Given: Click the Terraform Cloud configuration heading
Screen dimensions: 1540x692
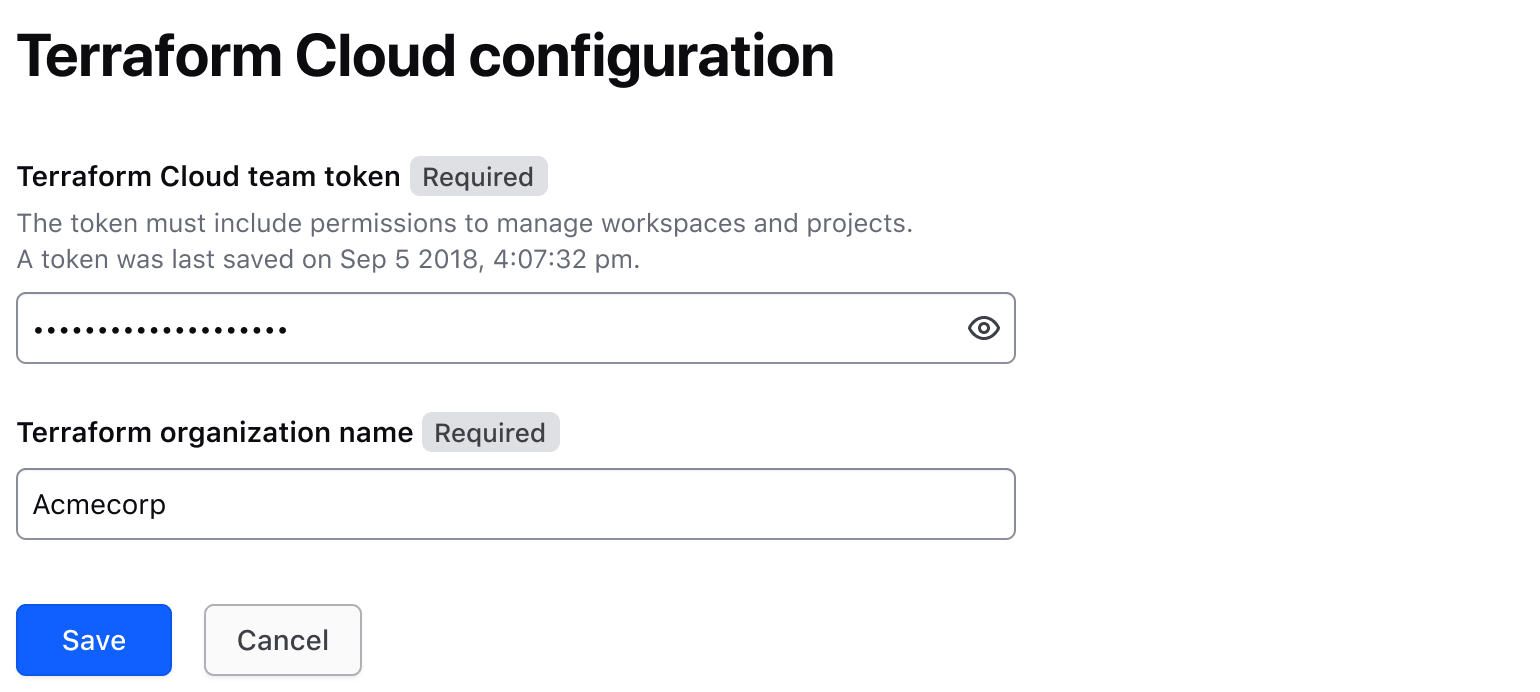Looking at the screenshot, I should (x=425, y=55).
